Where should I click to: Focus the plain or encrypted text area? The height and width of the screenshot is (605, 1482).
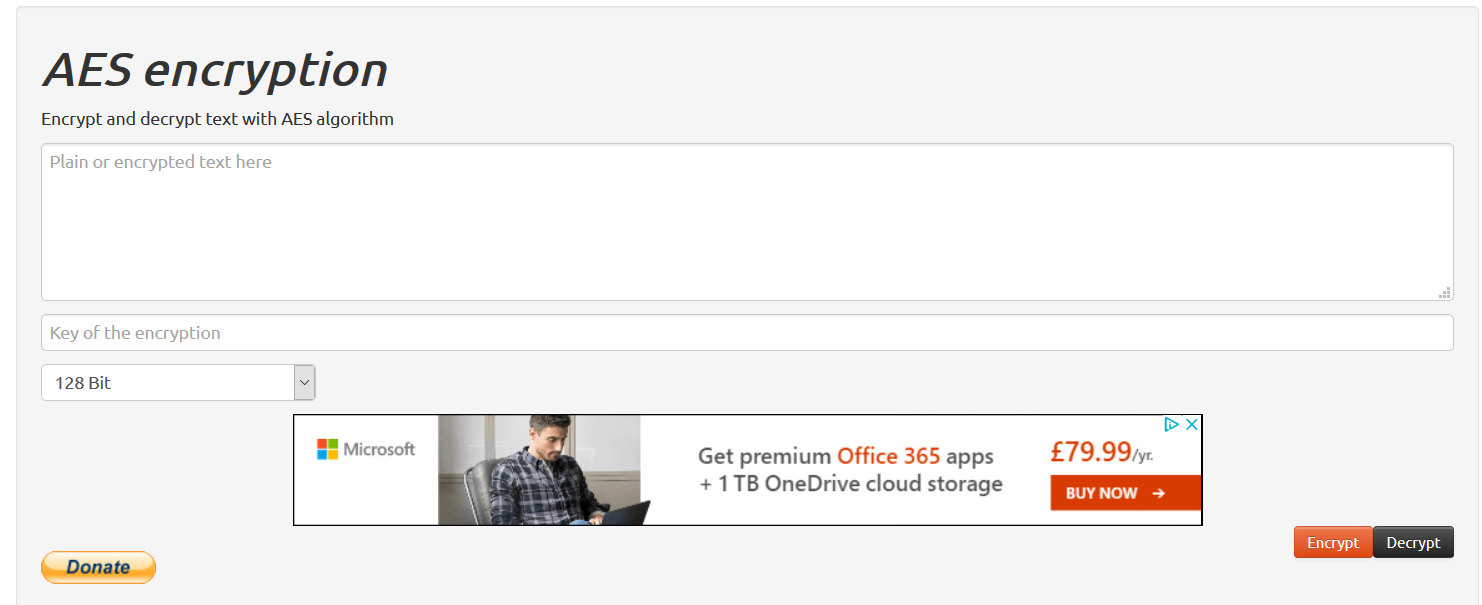tap(747, 222)
